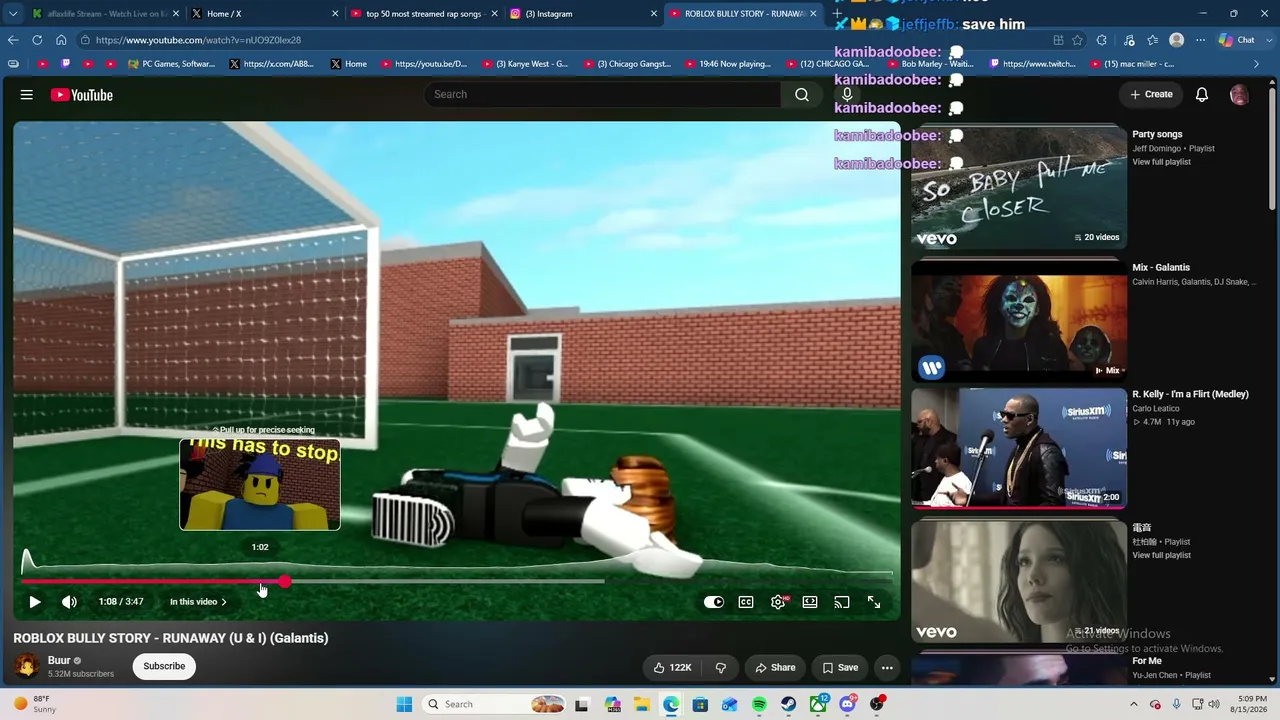Open the Buur channel avatar
This screenshot has height=720, width=1280.
tap(27, 666)
